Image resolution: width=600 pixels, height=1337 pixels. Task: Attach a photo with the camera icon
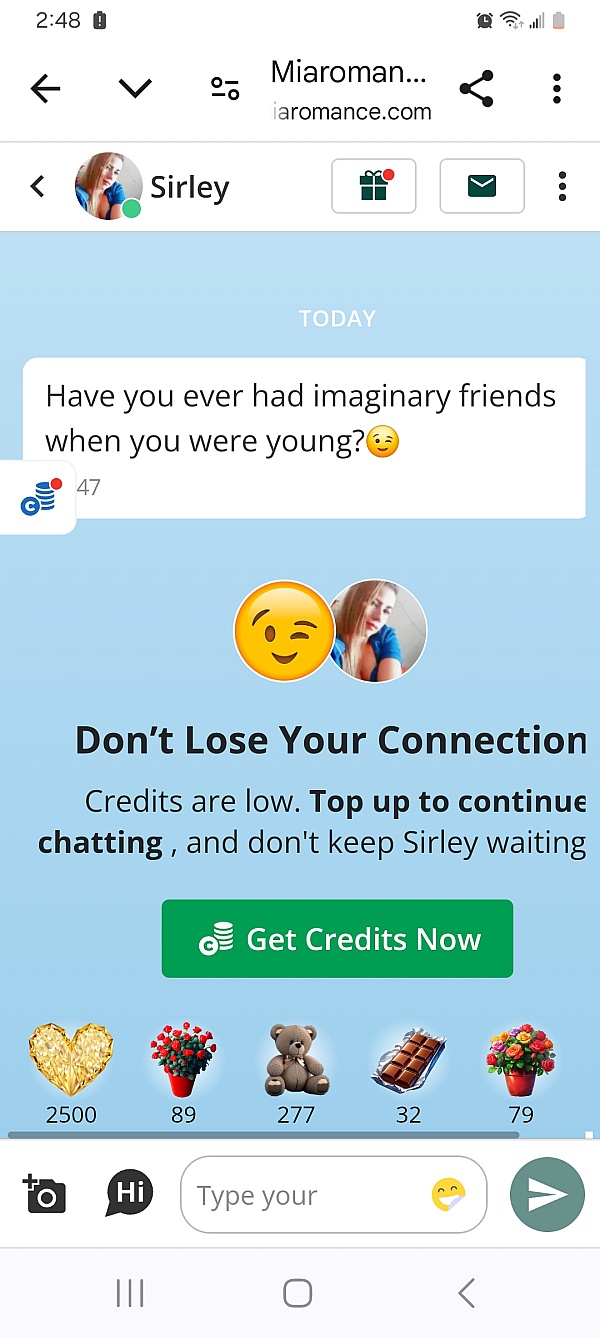pos(44,1194)
